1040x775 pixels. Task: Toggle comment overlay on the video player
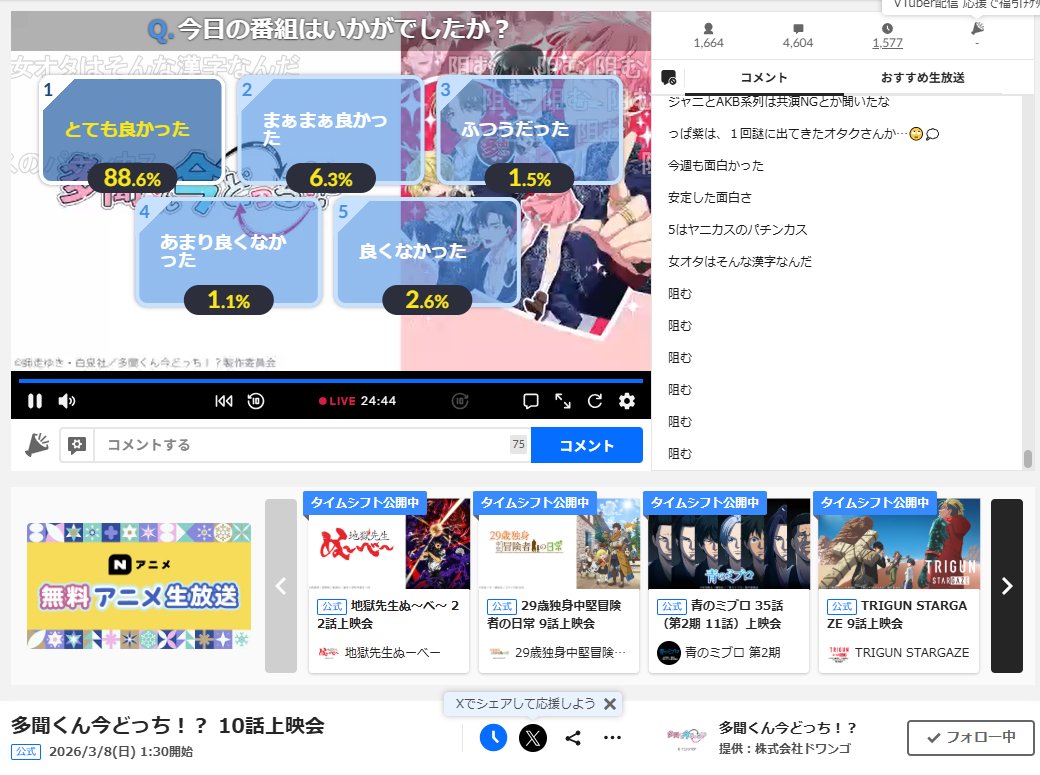[530, 400]
